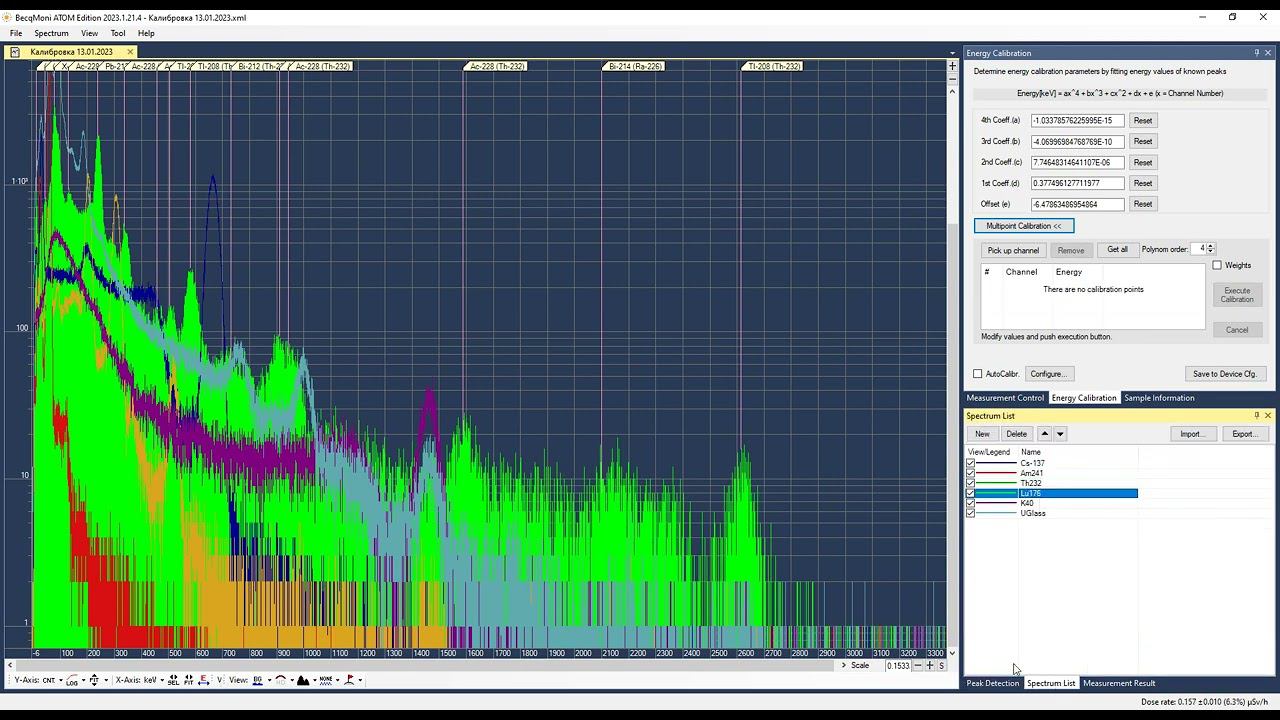Click the Y-axis LOG scale icon
This screenshot has height=720, width=1280.
[72, 680]
